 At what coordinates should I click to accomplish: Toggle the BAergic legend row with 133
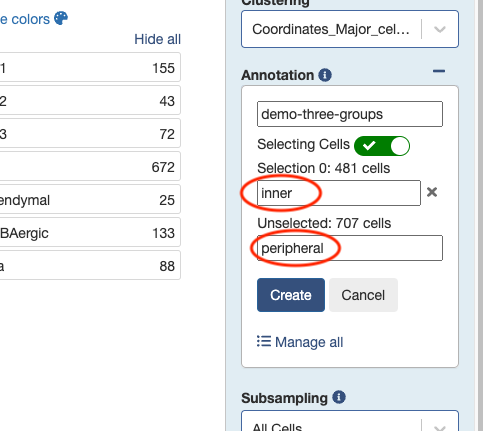90,232
